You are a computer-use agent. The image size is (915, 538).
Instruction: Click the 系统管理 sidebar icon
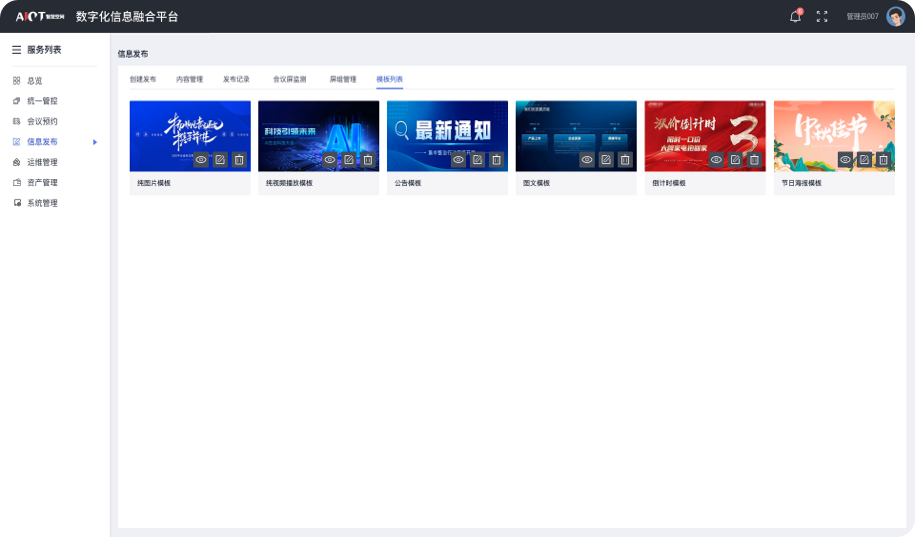(x=16, y=203)
